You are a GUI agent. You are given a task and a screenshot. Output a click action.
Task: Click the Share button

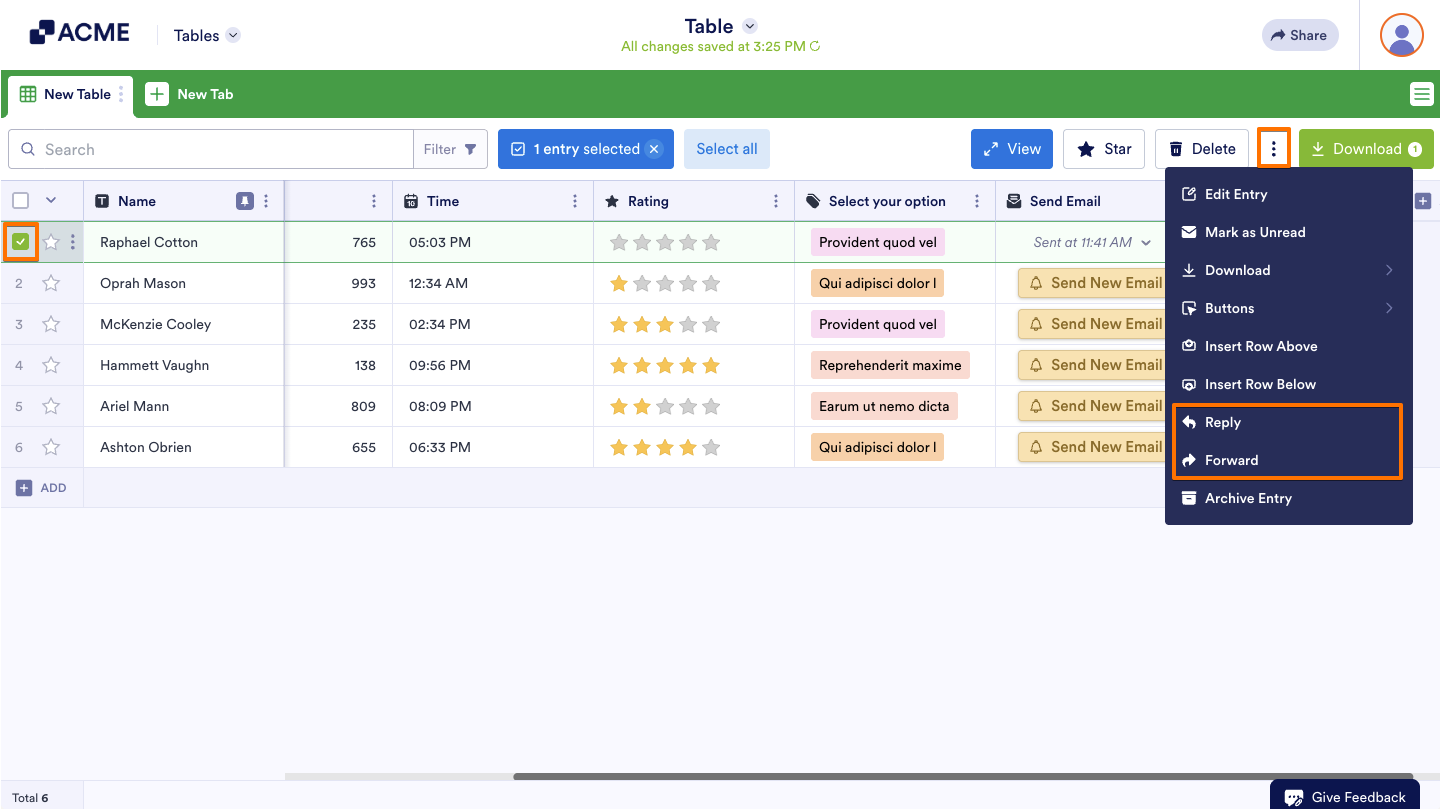tap(1299, 35)
